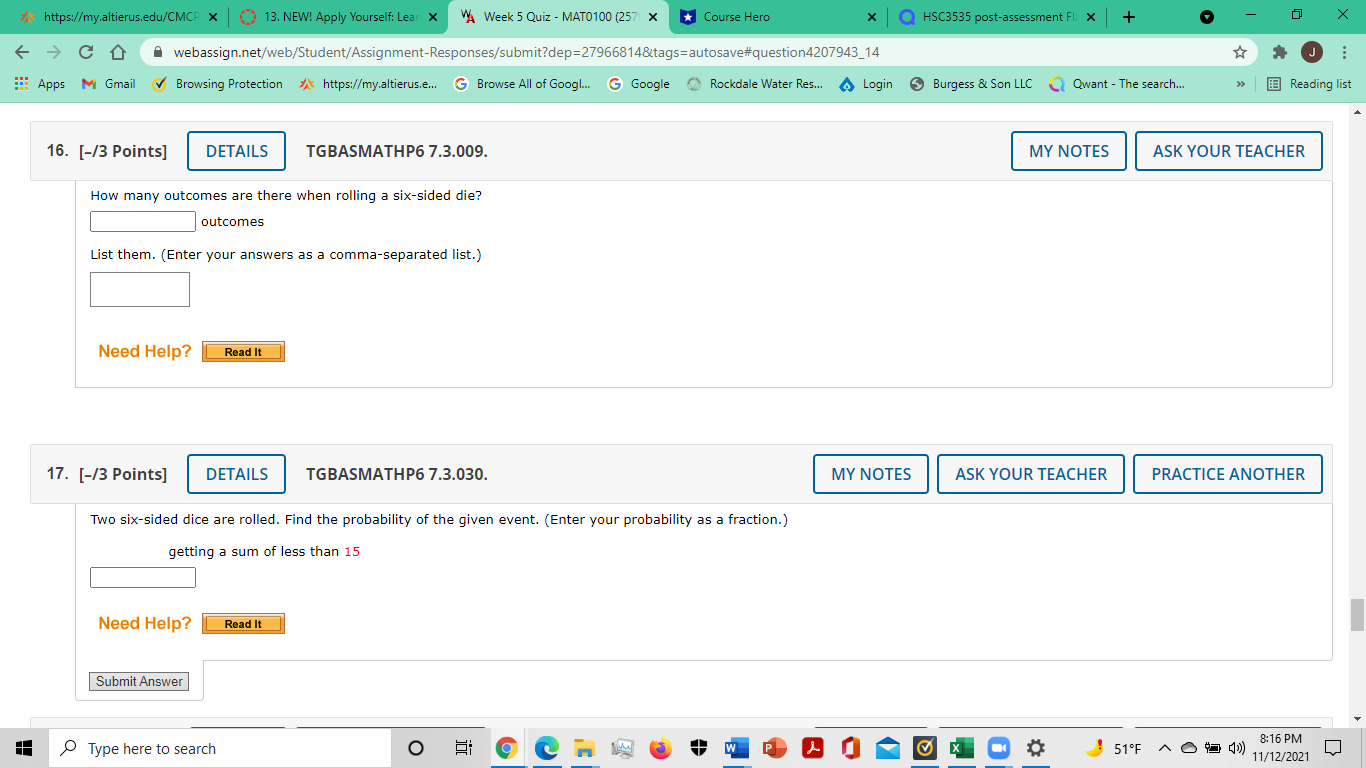The height and width of the screenshot is (768, 1366).
Task: Go back to the previous page
Action: pyautogui.click(x=22, y=52)
